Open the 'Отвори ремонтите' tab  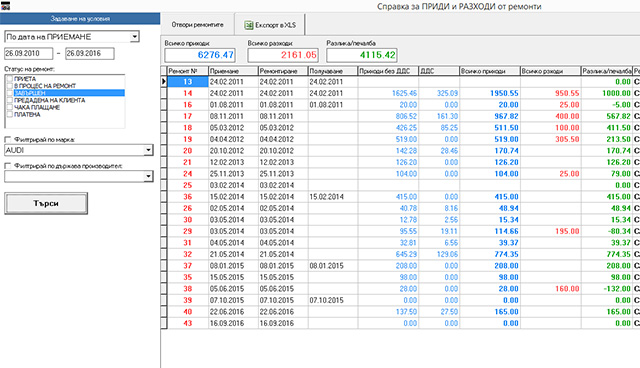coord(198,24)
